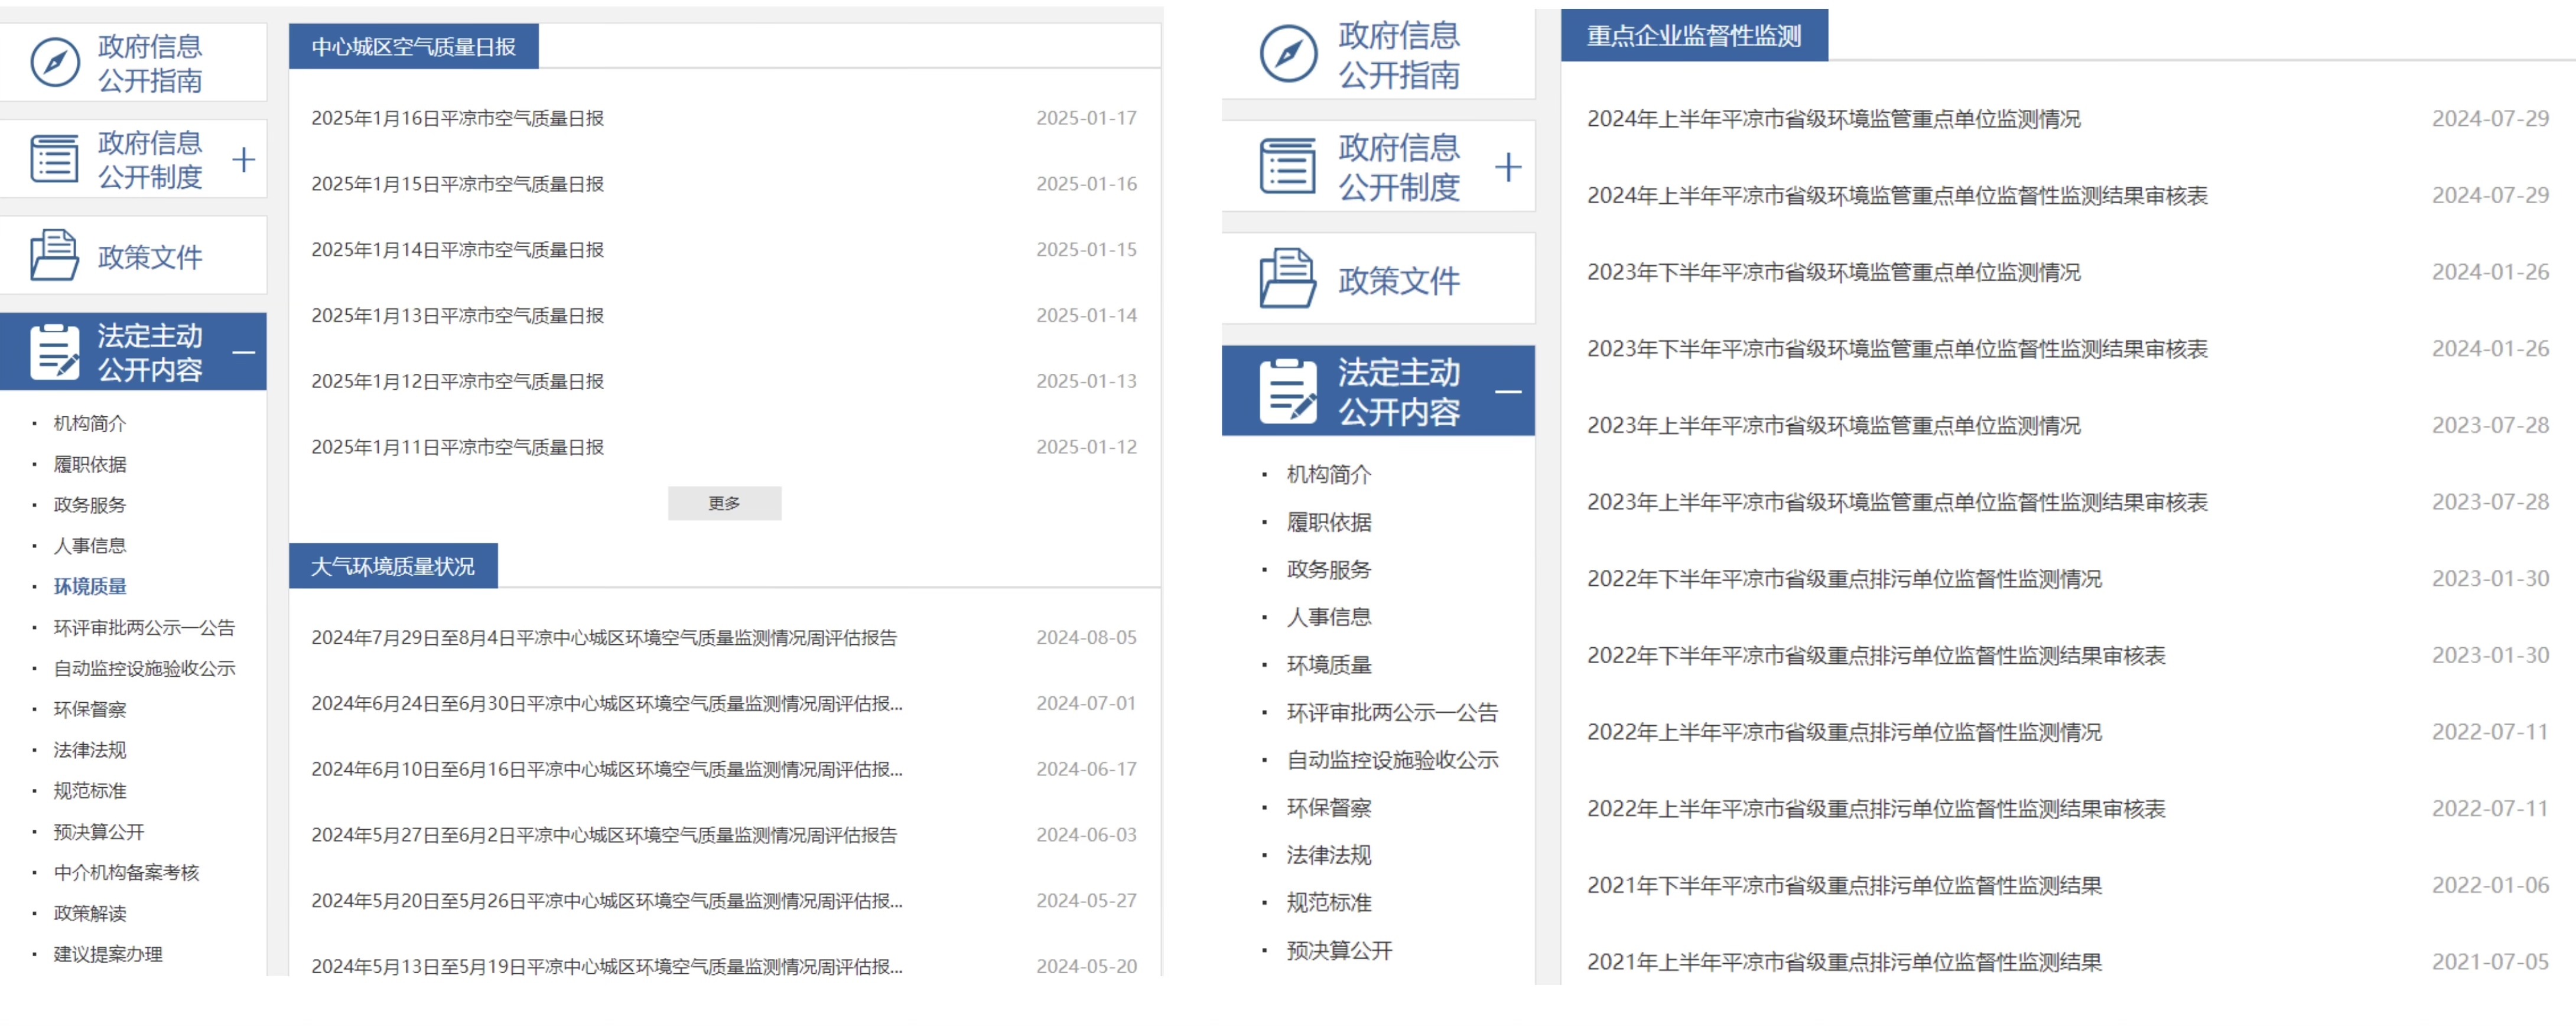
Task: Click clipboard icon for 法定主动公开内容 in left panel
Action: [54, 351]
